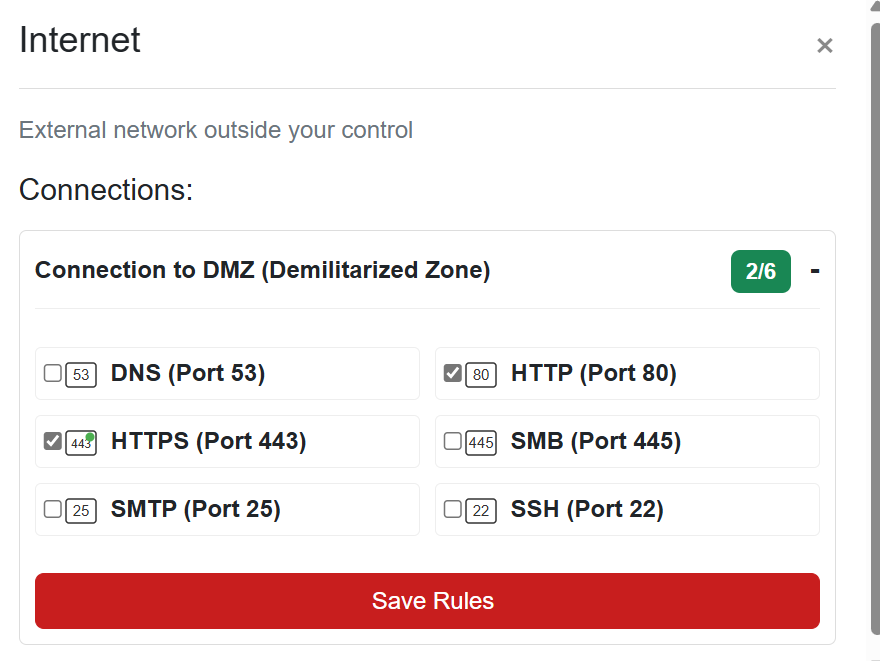
Task: Click the Connection to DMZ header title
Action: pyautogui.click(x=263, y=270)
